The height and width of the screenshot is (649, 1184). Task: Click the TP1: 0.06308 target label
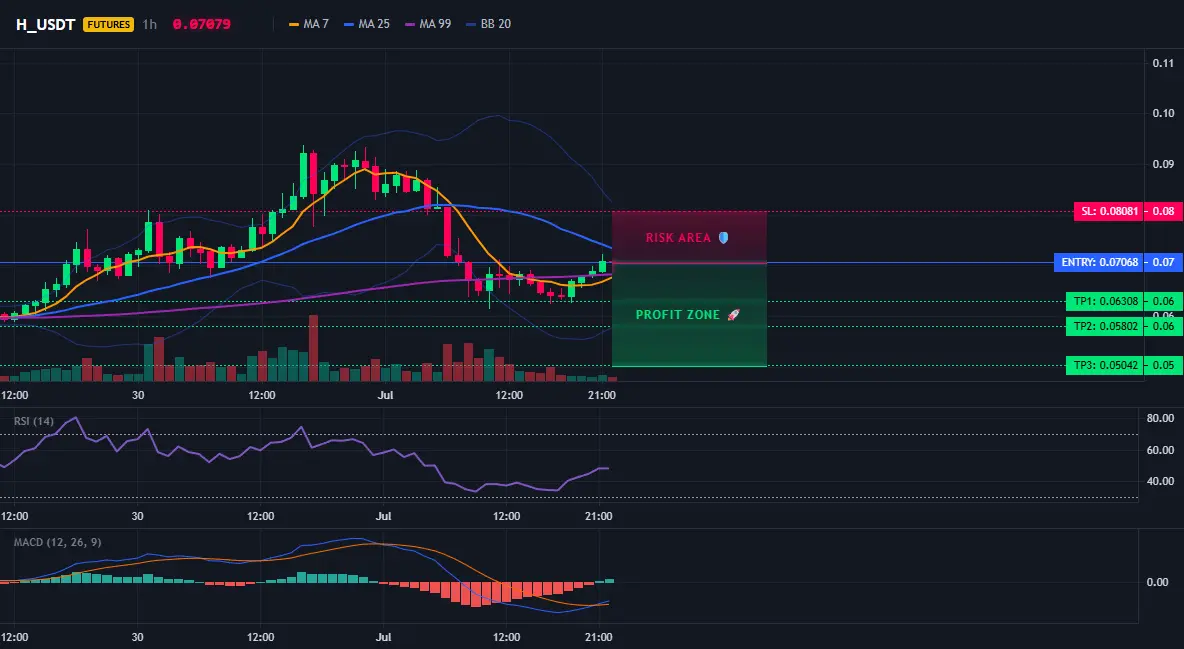pyautogui.click(x=1104, y=301)
